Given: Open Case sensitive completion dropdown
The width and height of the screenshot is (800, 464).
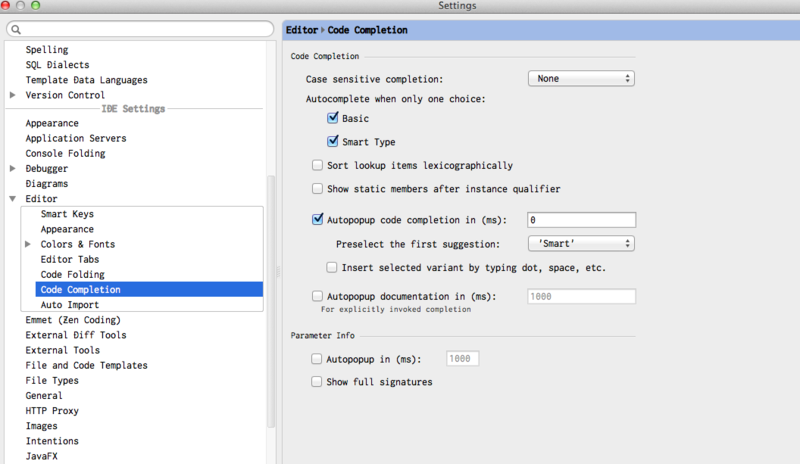Looking at the screenshot, I should click(581, 79).
